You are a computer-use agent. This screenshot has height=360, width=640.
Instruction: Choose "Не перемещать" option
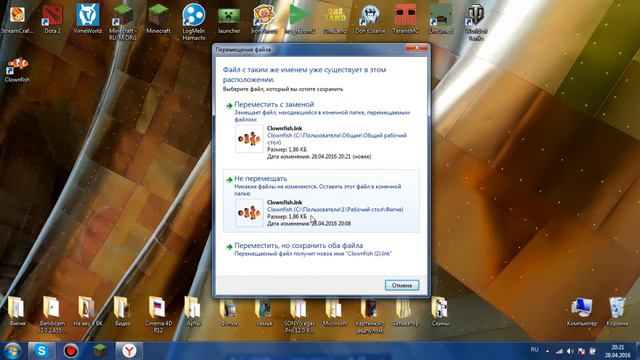pyautogui.click(x=321, y=201)
